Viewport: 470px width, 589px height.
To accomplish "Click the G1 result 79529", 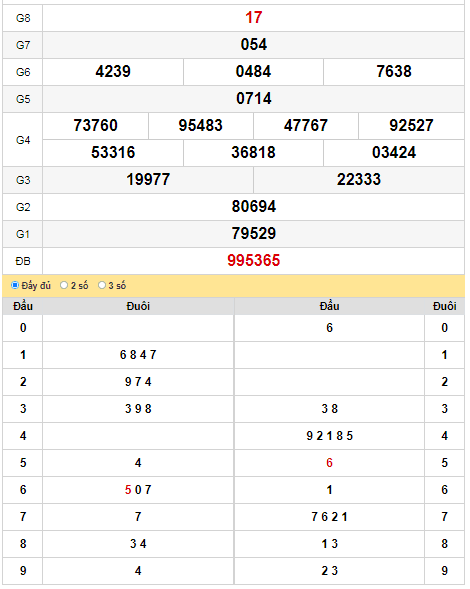I will click(x=254, y=234).
